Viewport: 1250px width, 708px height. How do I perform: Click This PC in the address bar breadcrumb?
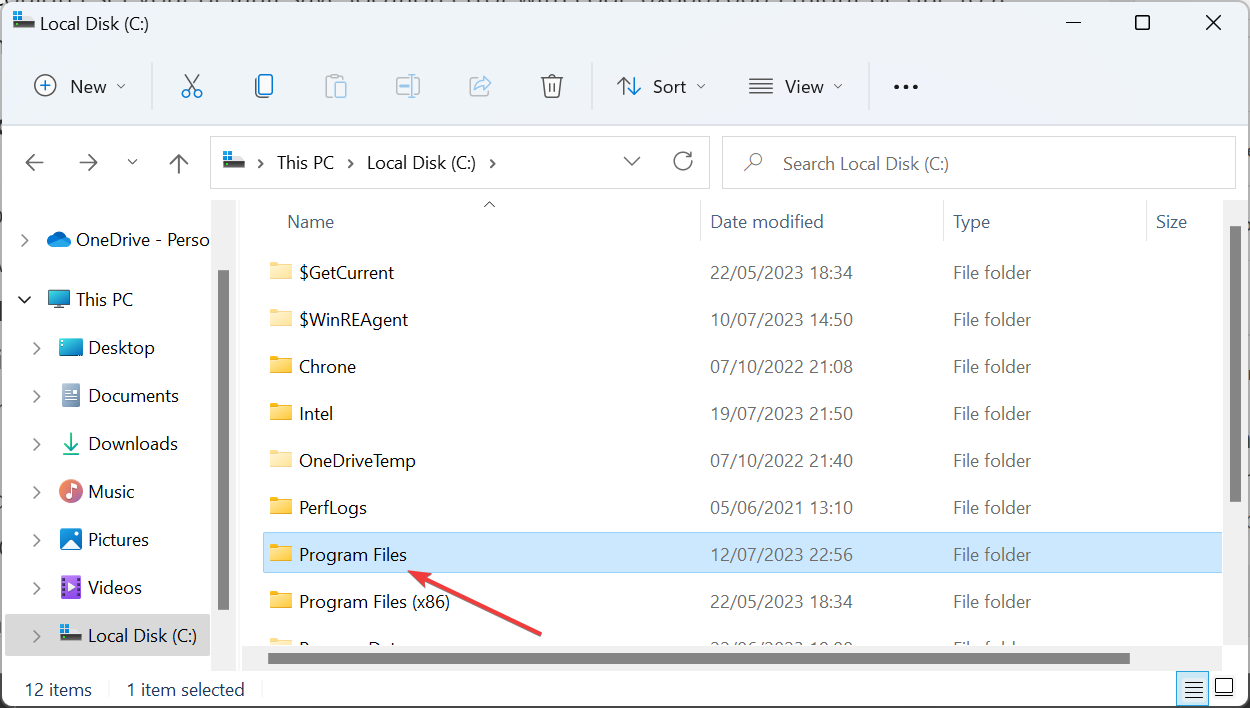tap(306, 162)
